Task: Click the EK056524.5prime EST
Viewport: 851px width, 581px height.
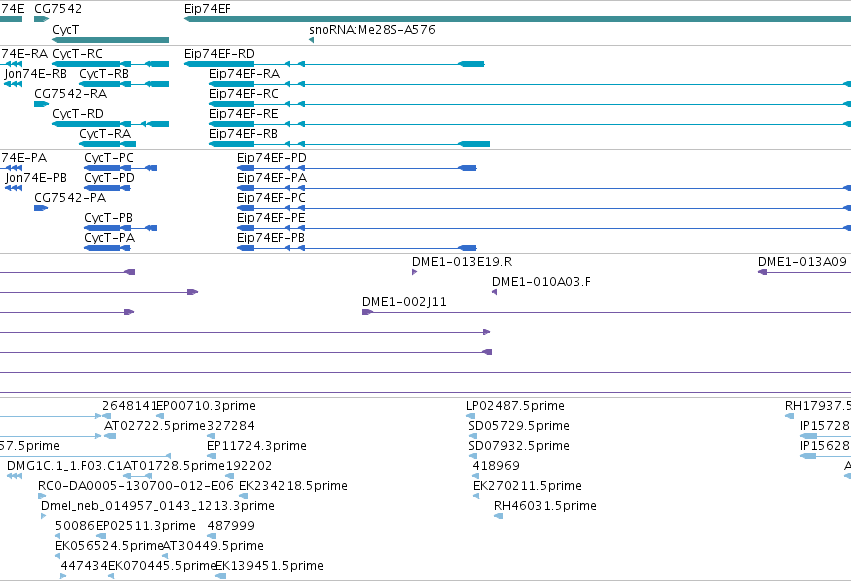Action: (x=58, y=556)
